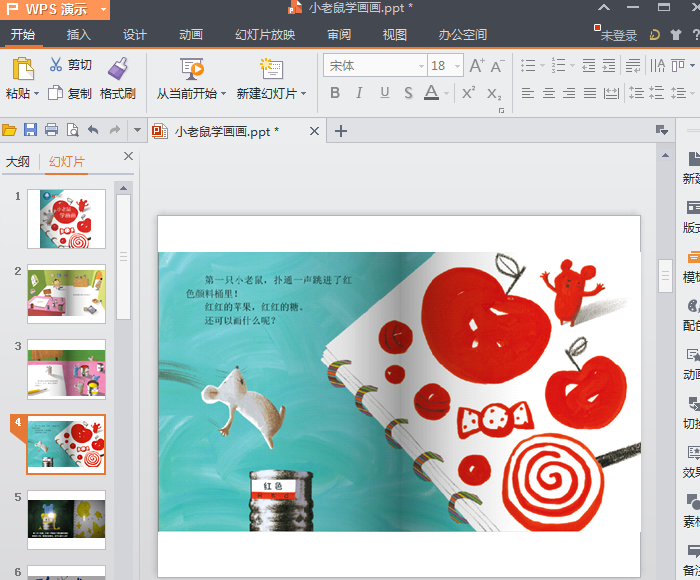Open the 视图 ribbon tab
This screenshot has height=580, width=700.
pos(395,34)
